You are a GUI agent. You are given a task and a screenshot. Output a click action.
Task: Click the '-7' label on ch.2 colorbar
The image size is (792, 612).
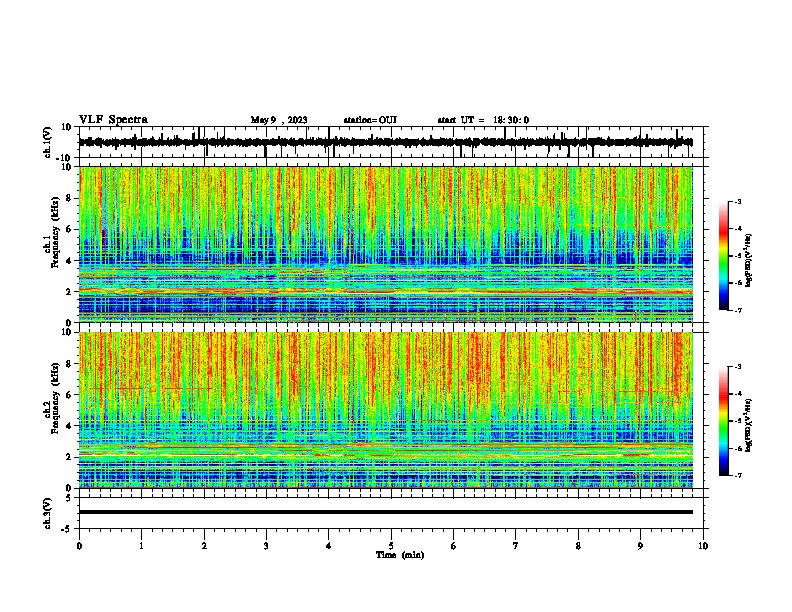pos(737,475)
